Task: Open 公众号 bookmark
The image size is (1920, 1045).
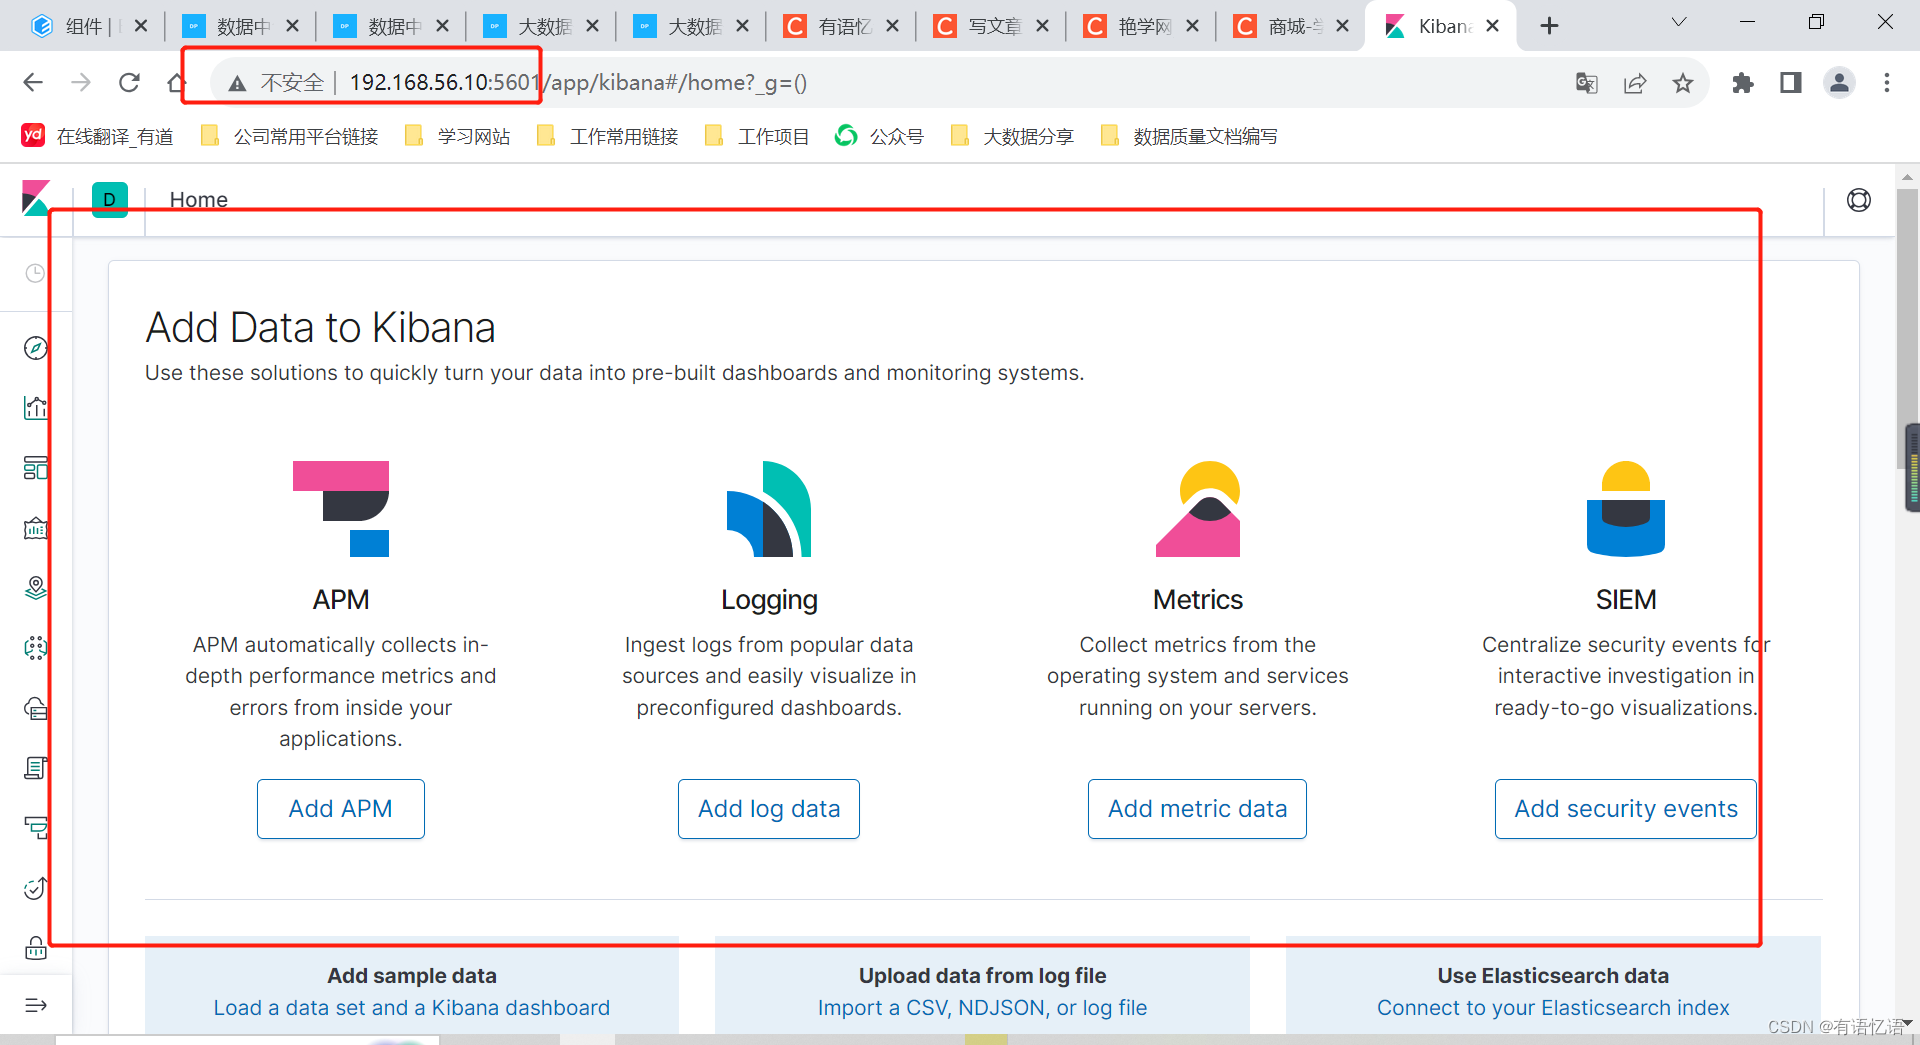Action: pos(880,136)
